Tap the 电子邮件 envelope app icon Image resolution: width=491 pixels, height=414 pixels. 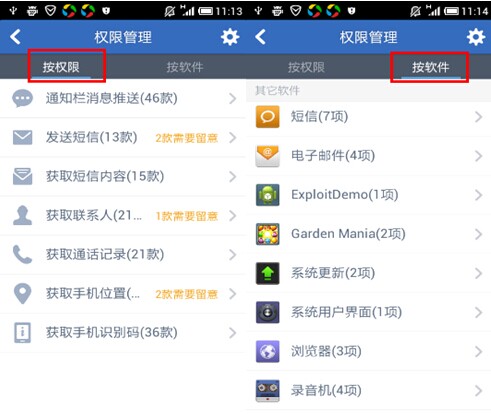pos(267,156)
